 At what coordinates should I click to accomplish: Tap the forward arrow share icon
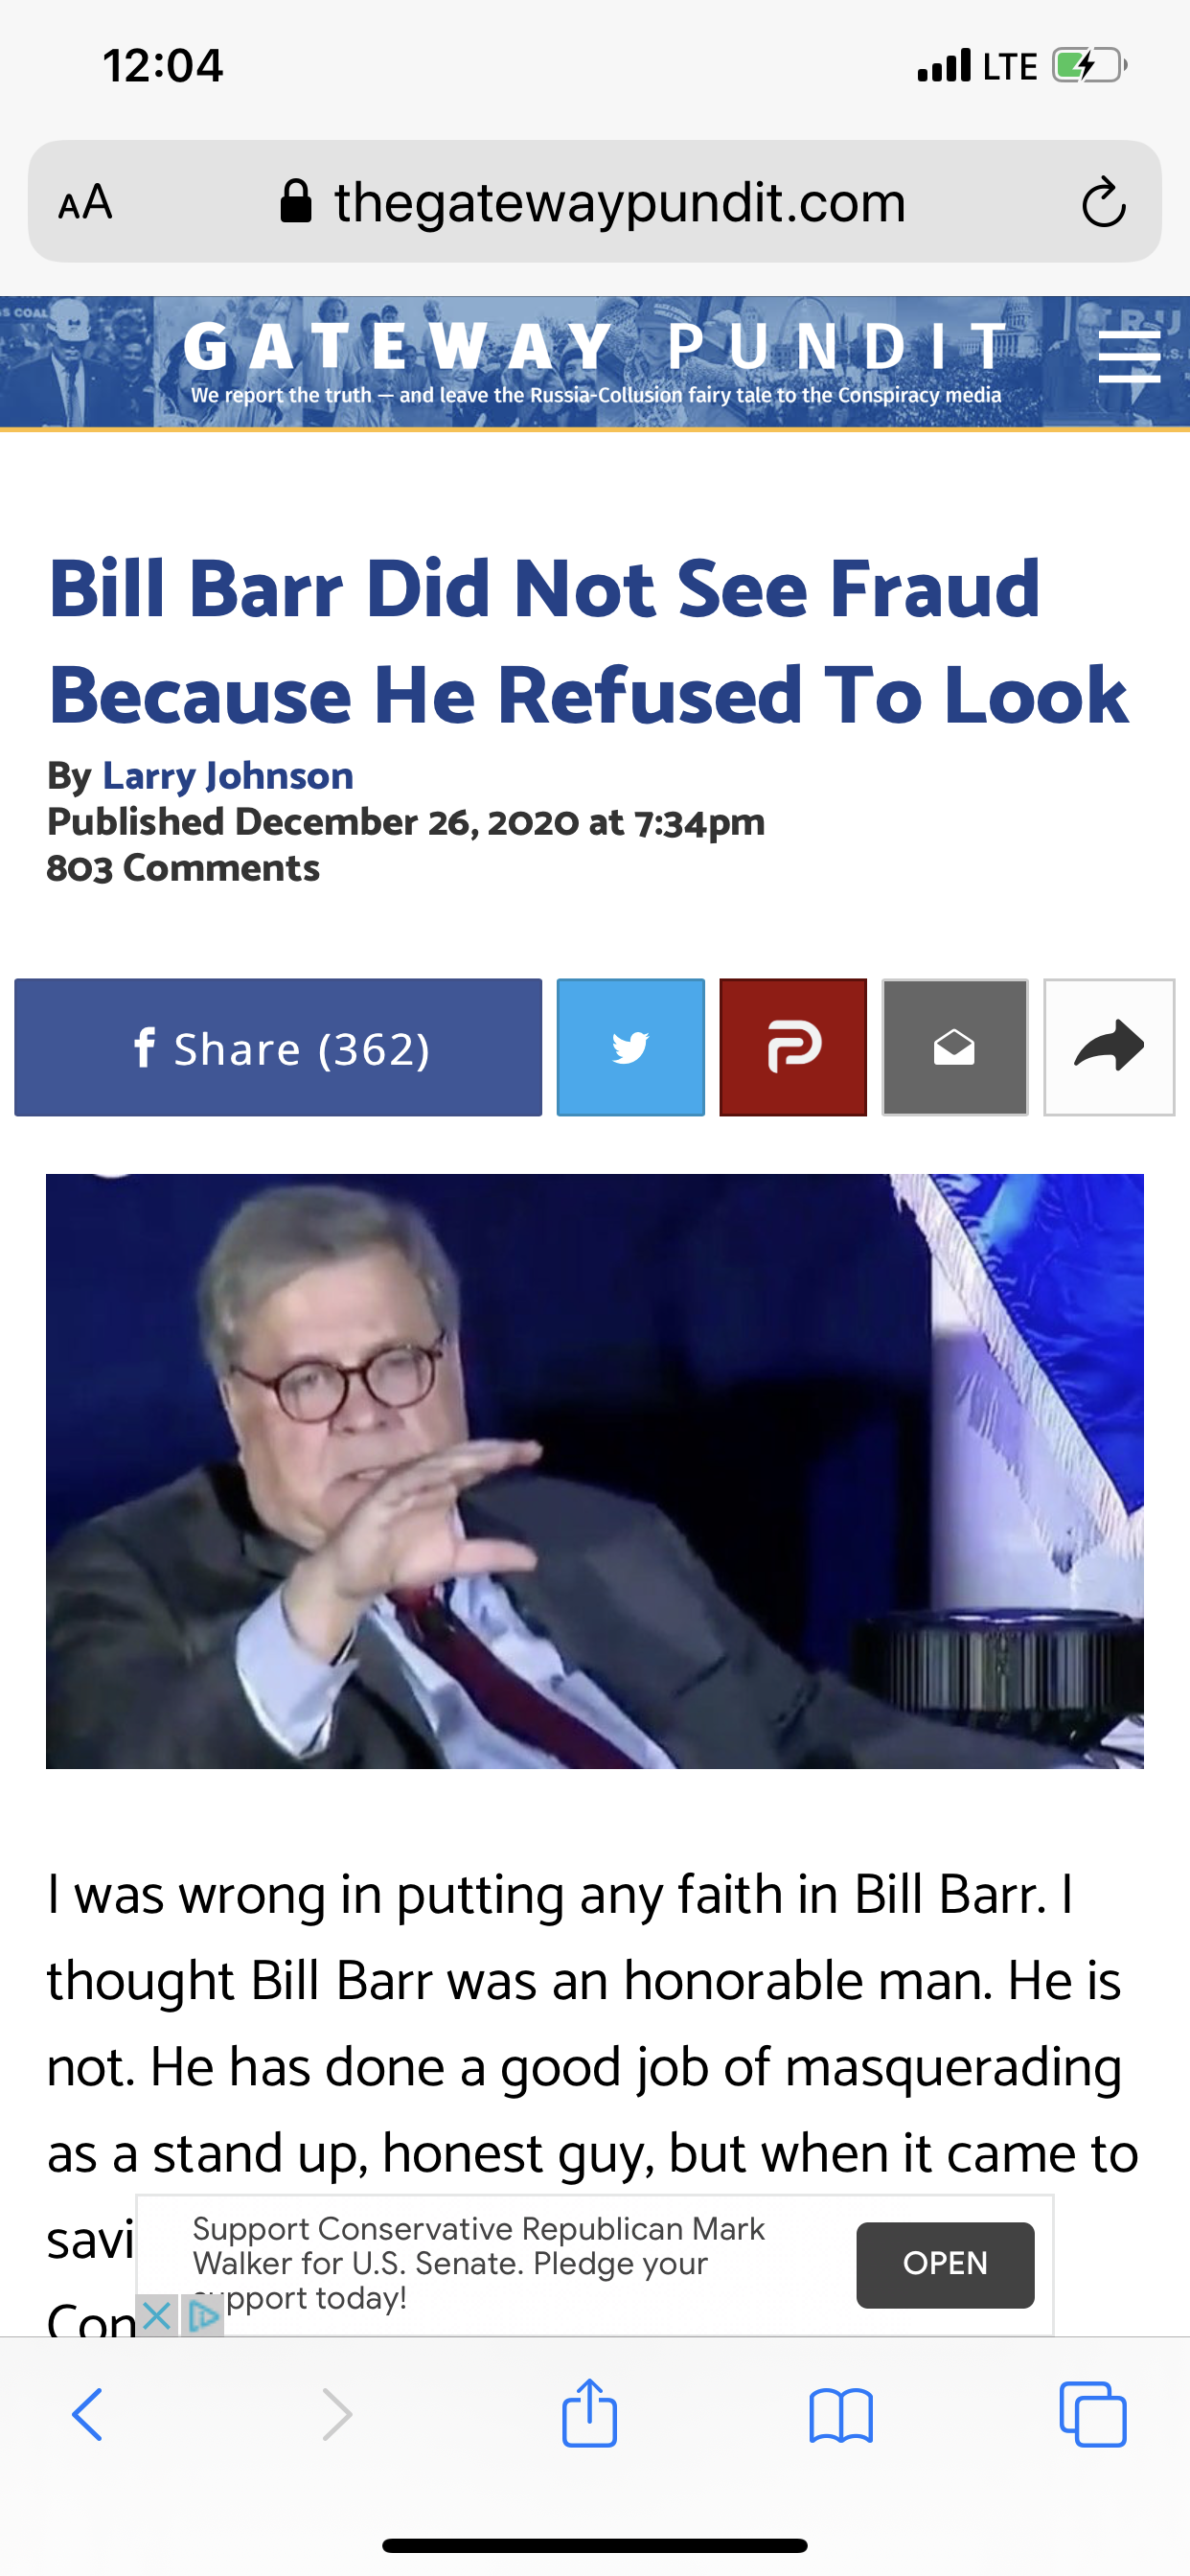[x=1109, y=1047]
